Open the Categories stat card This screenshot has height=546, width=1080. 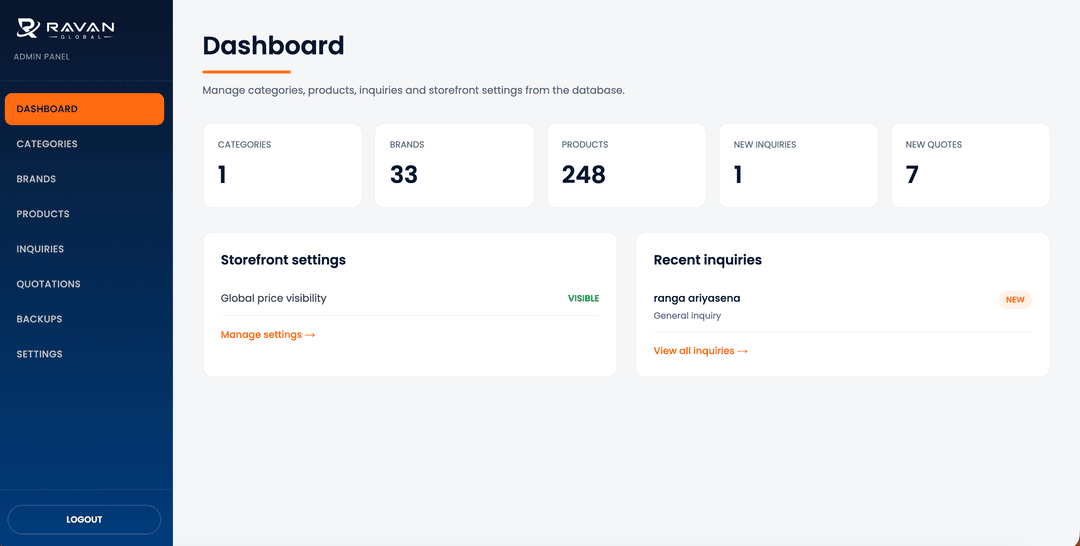click(282, 165)
